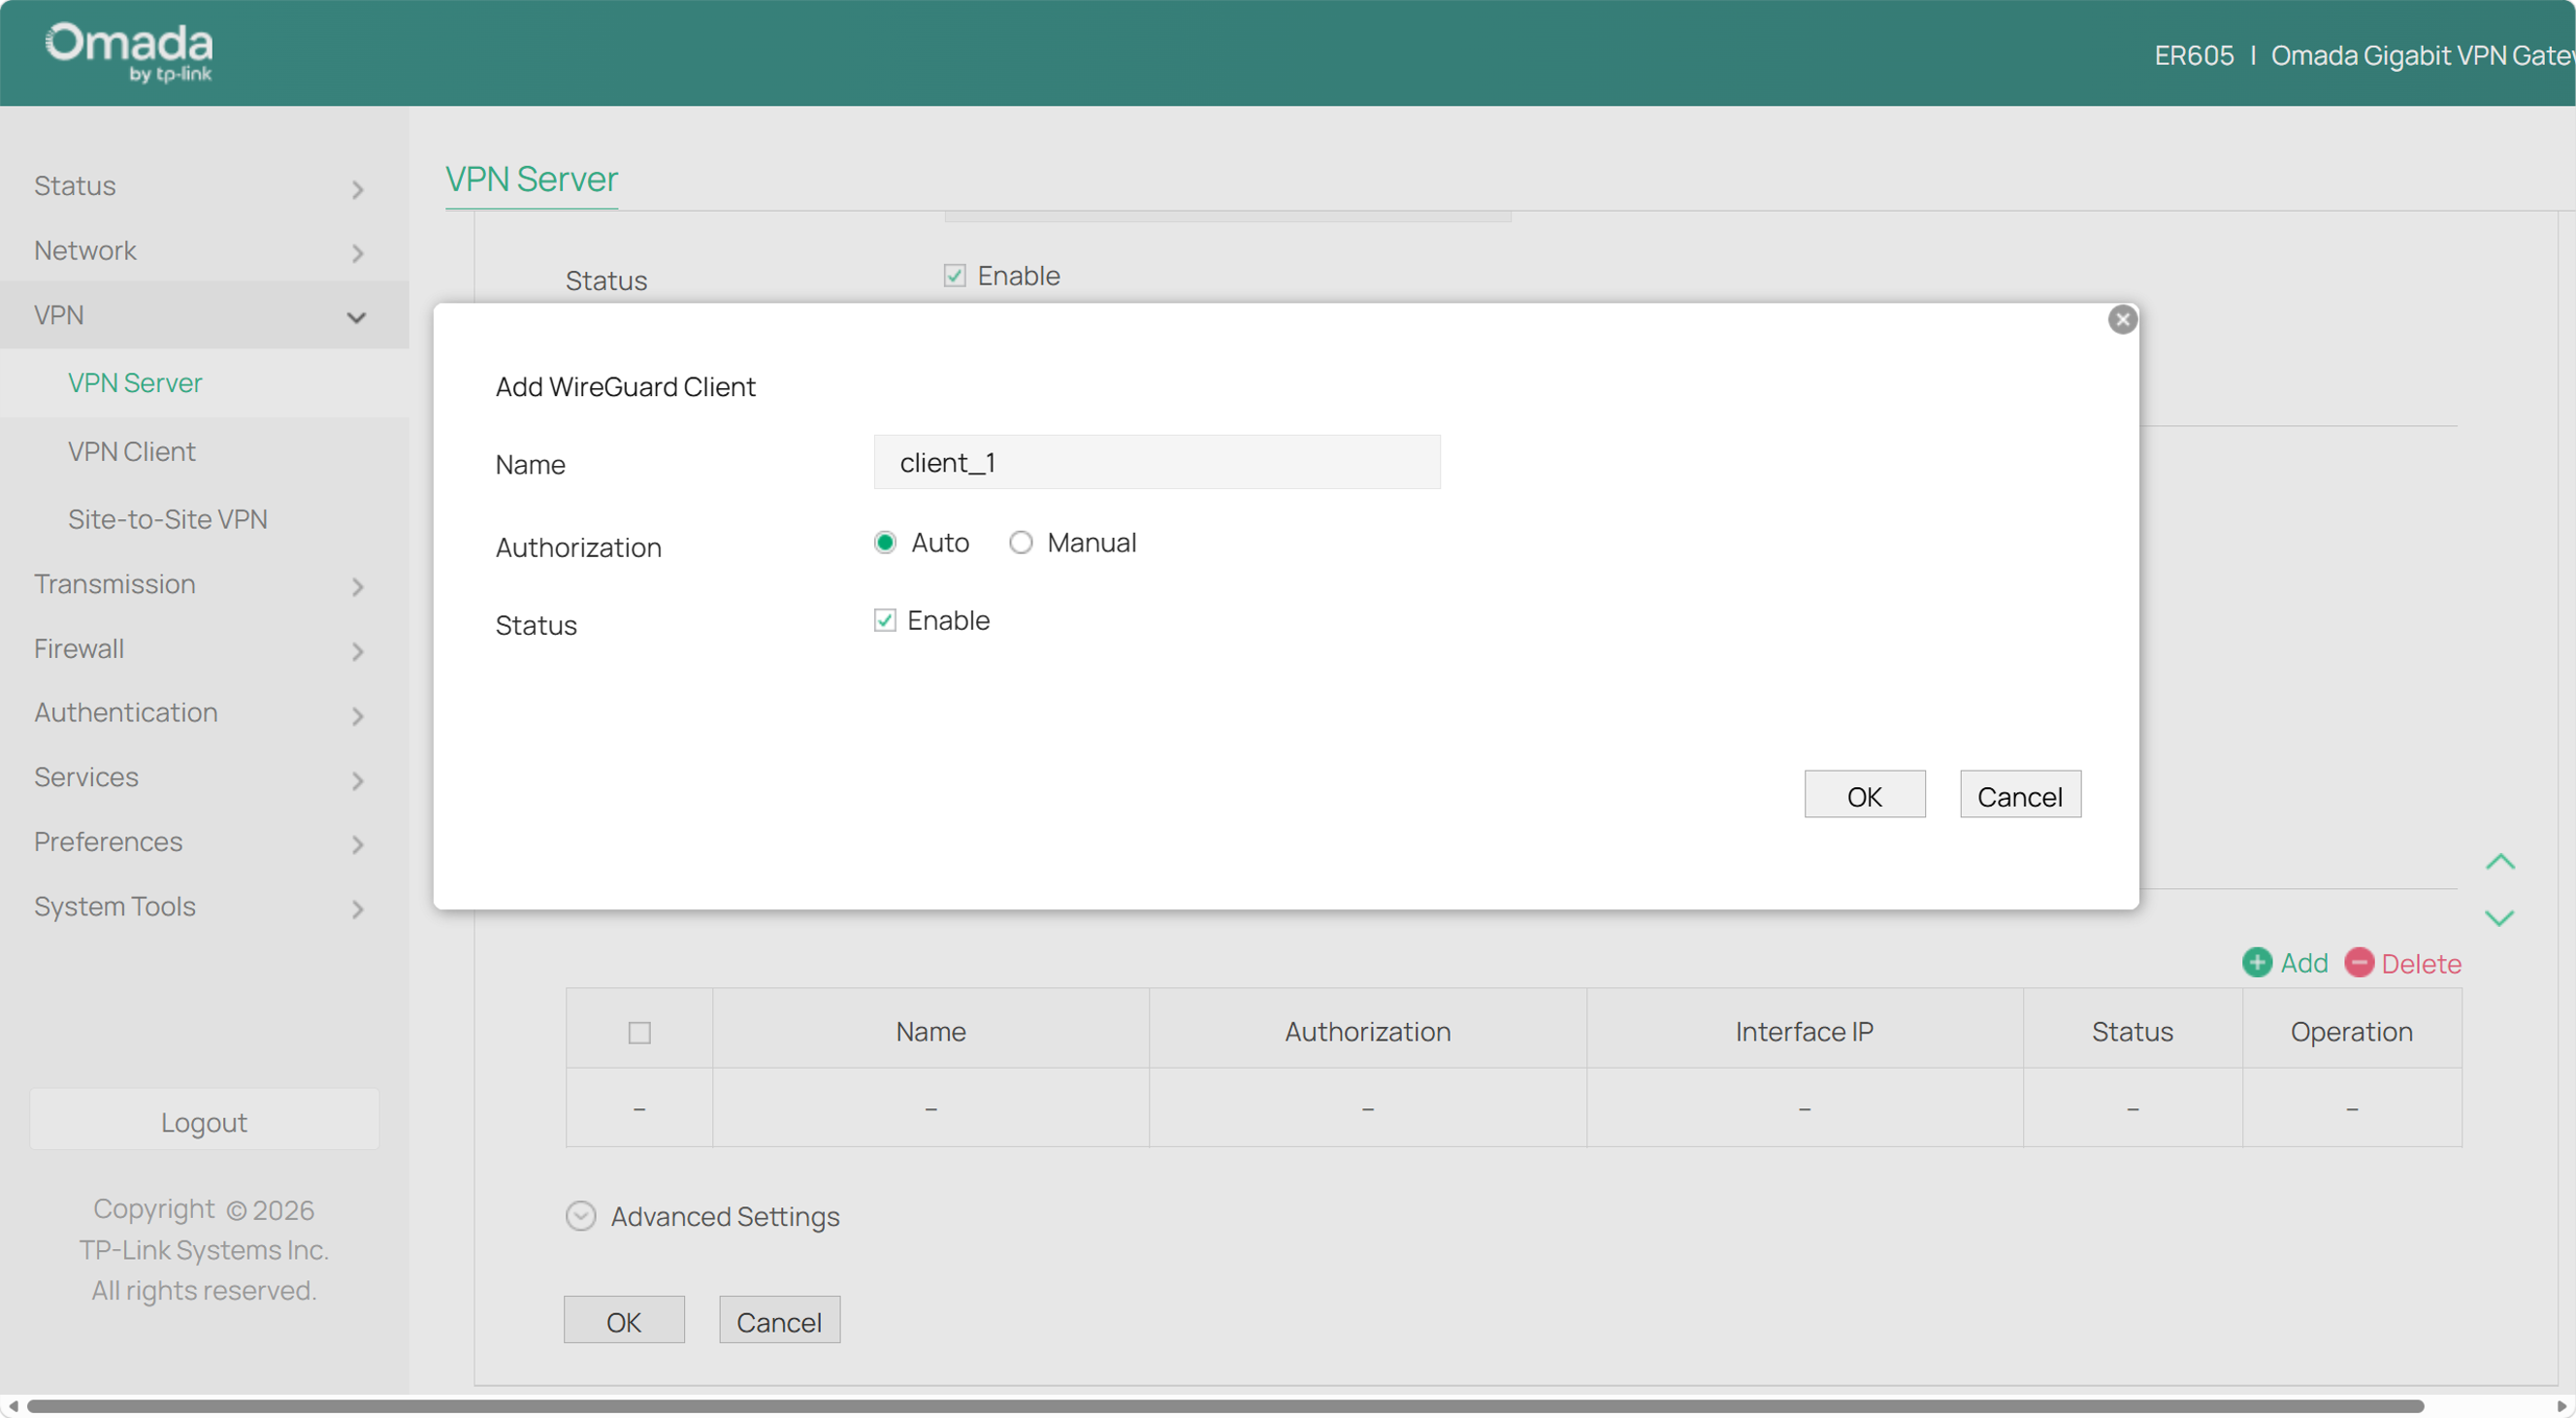The width and height of the screenshot is (2576, 1418).
Task: Click the Name field containing client_1
Action: (x=1156, y=462)
